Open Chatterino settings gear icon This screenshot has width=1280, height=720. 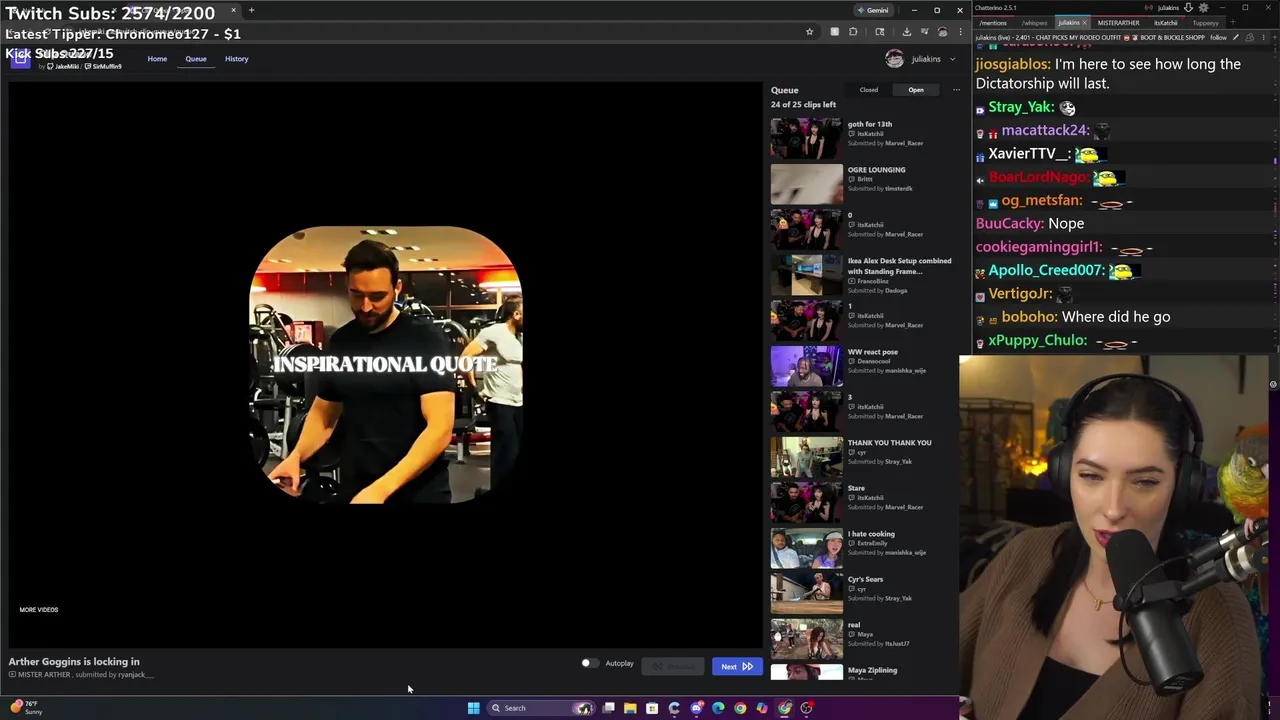click(x=1203, y=7)
